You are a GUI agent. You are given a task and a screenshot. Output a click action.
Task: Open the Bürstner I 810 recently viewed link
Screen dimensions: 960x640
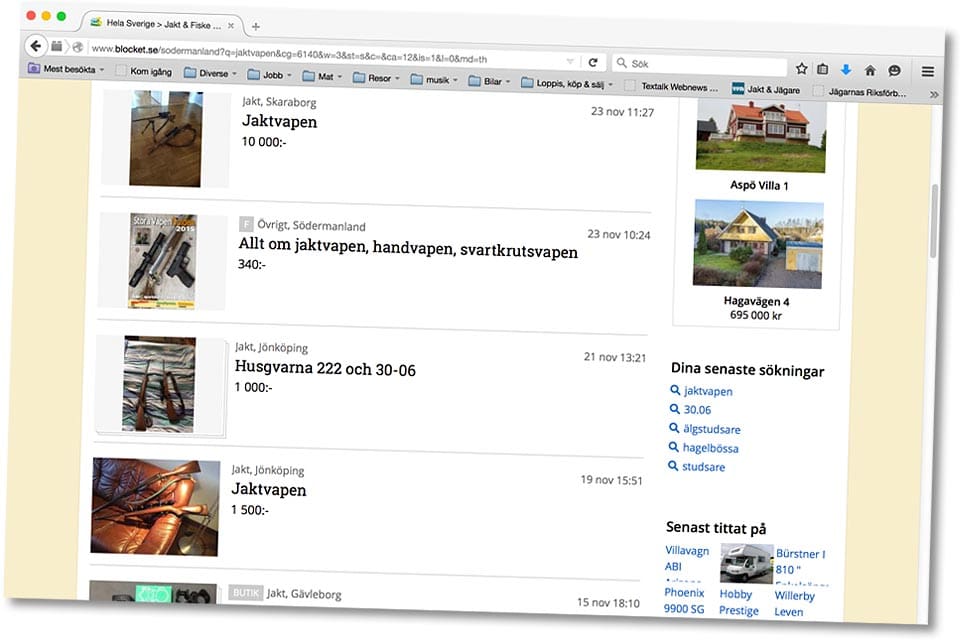(x=801, y=561)
